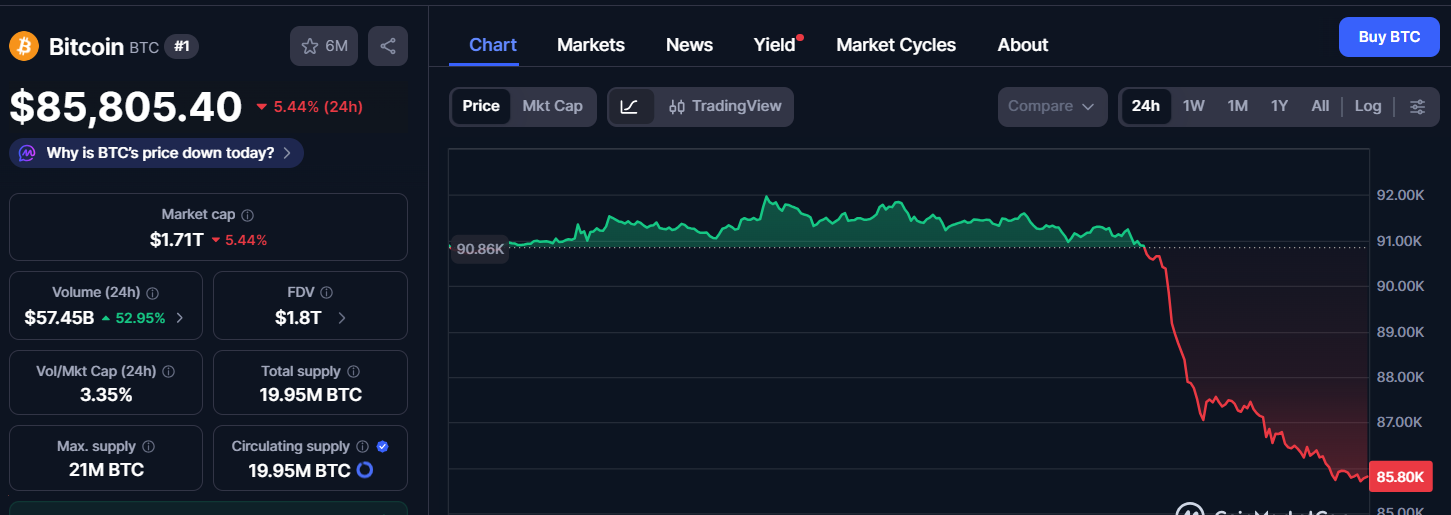Click the share icon button

click(x=388, y=46)
